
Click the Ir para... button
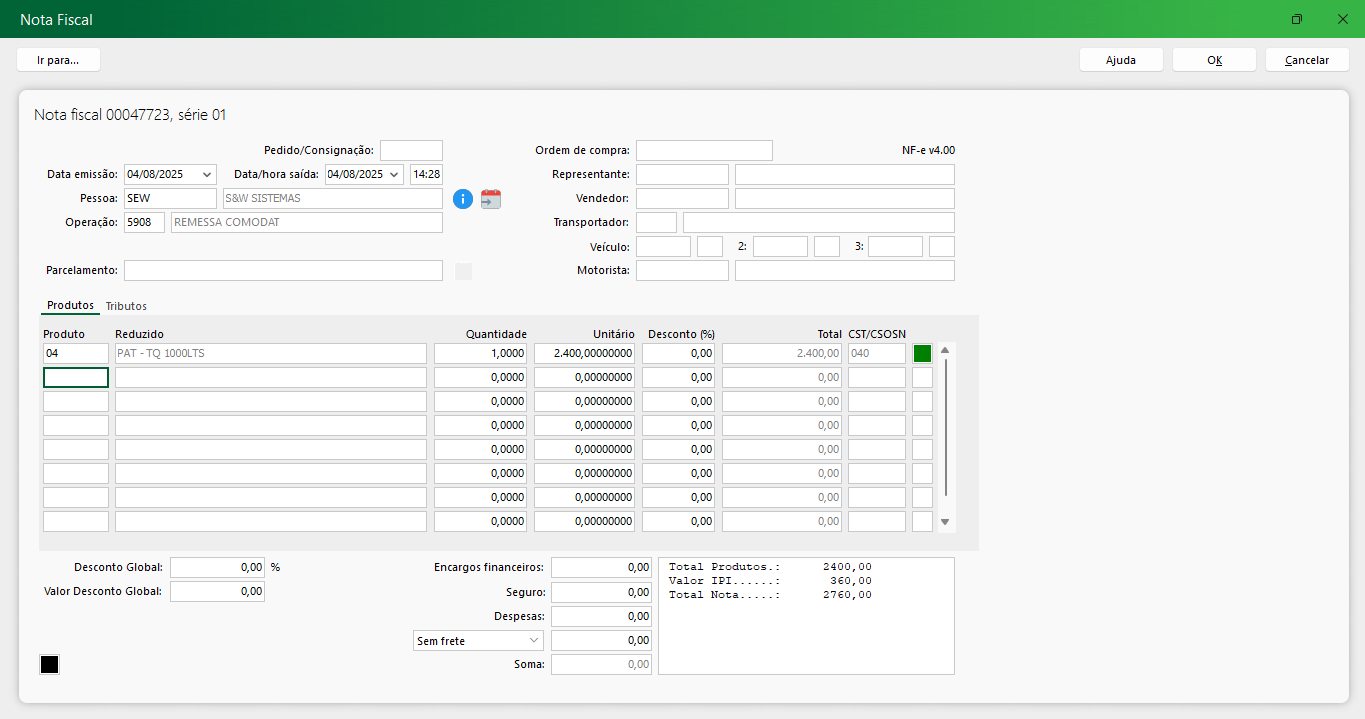[58, 60]
